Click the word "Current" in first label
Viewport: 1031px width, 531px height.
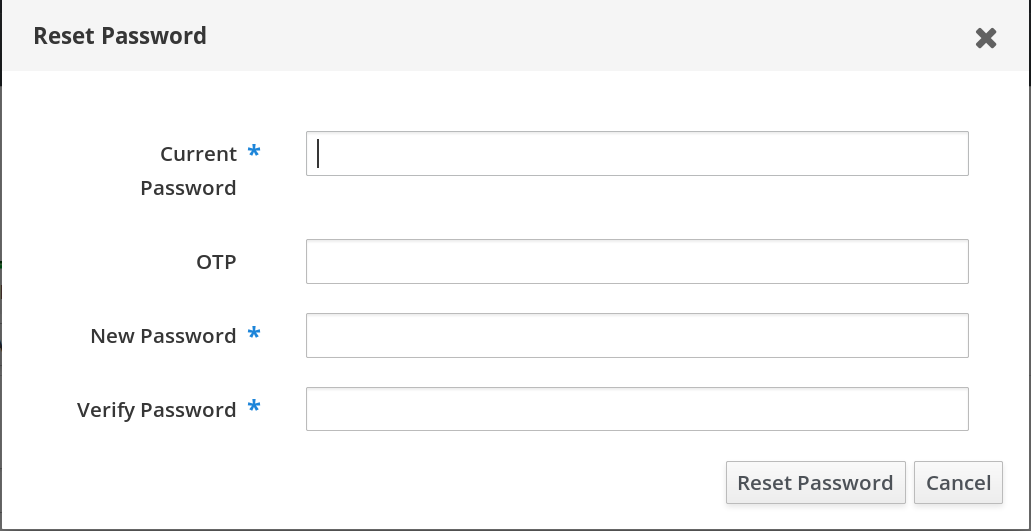coord(198,154)
